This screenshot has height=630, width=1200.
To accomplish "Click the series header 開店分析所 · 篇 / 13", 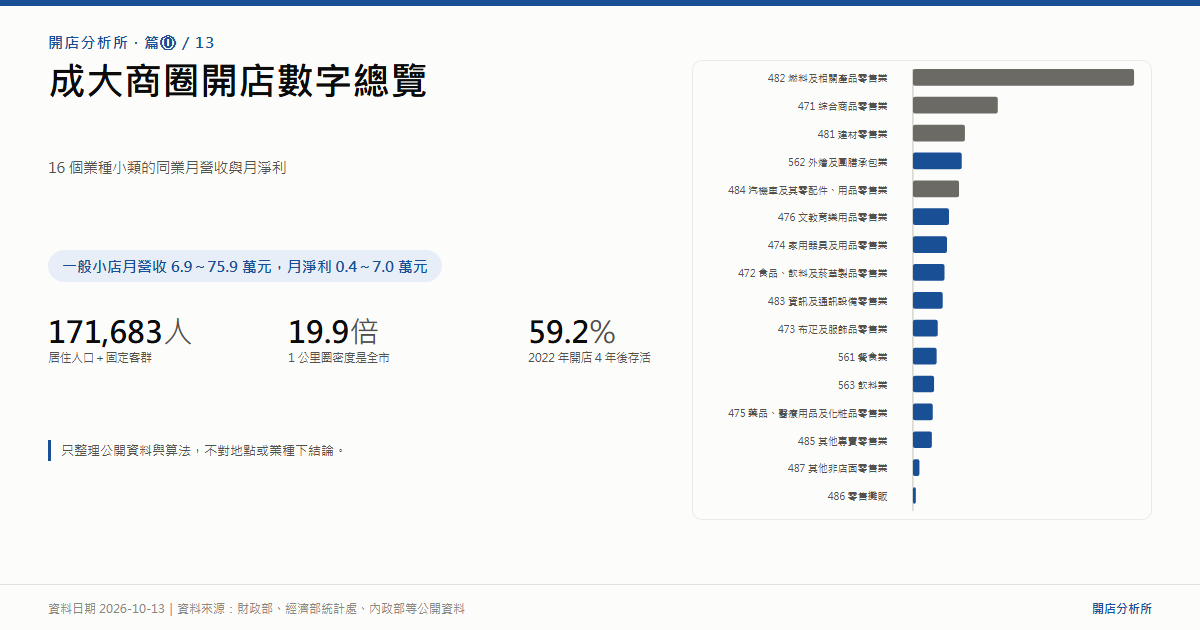I will pos(131,43).
